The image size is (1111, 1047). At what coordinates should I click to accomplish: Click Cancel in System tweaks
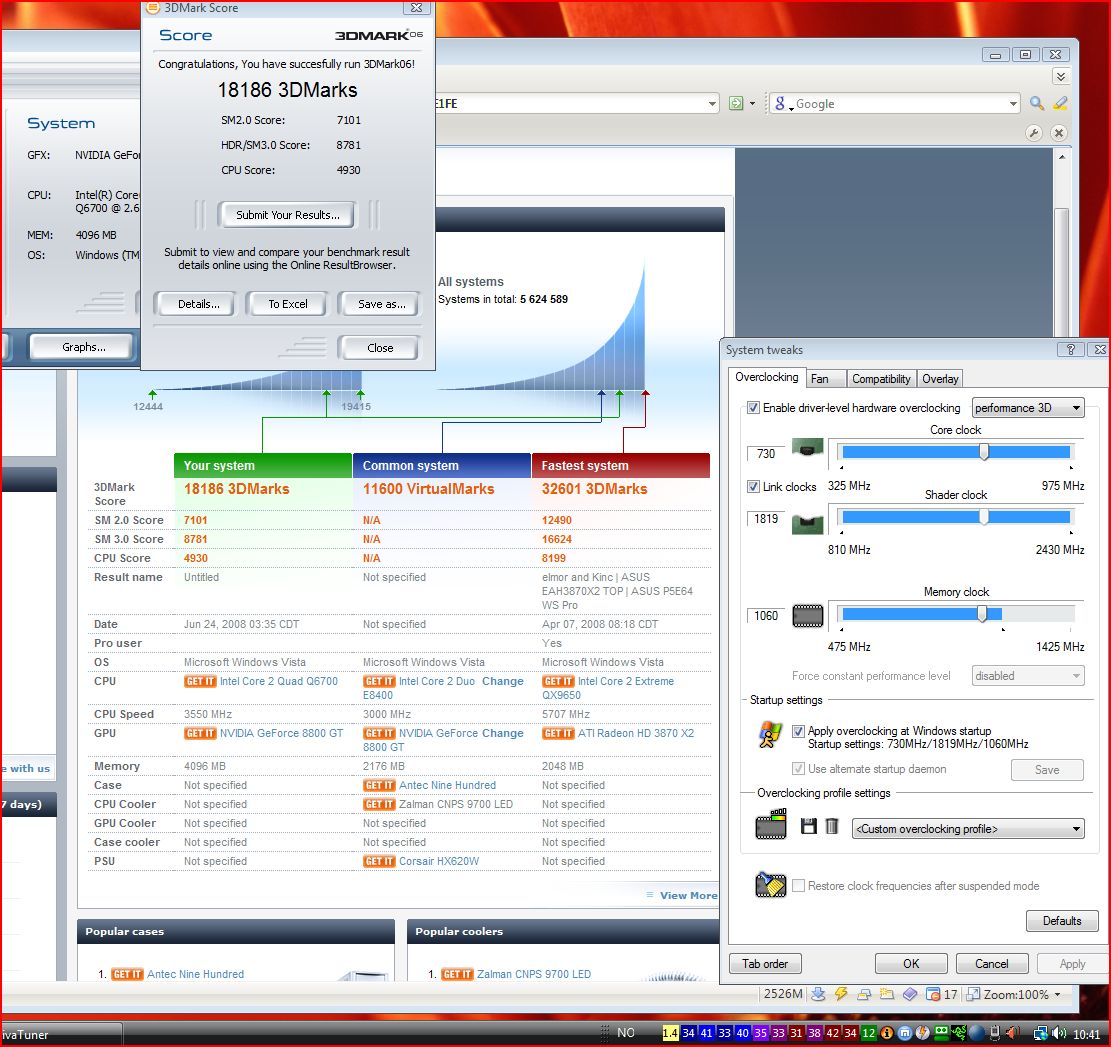[991, 963]
